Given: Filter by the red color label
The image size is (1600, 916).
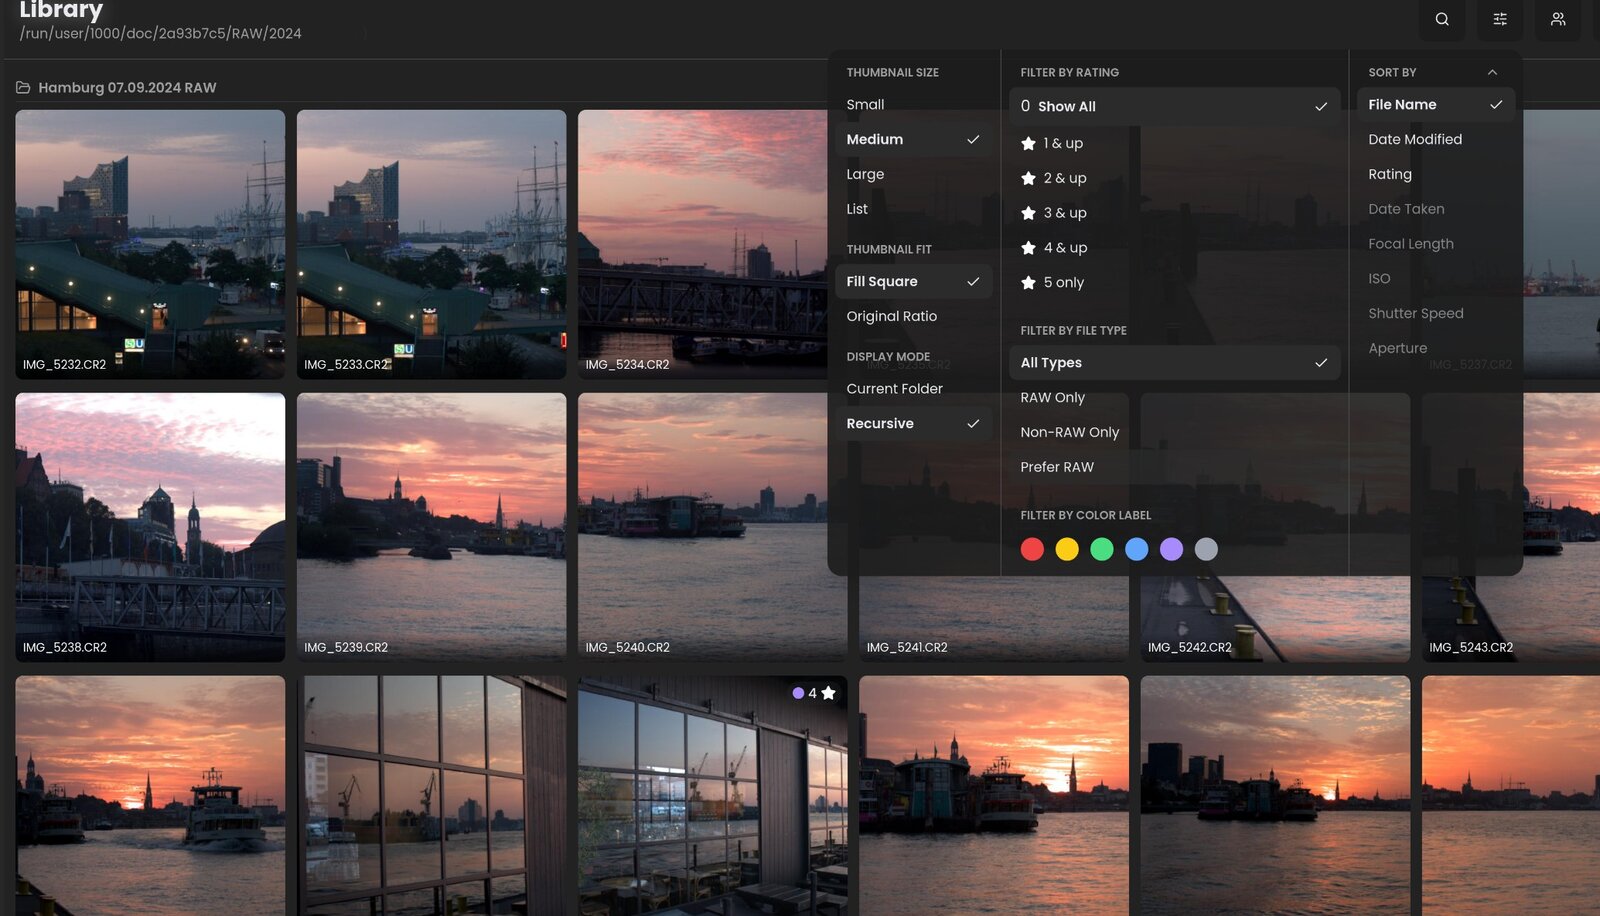Looking at the screenshot, I should [x=1032, y=549].
